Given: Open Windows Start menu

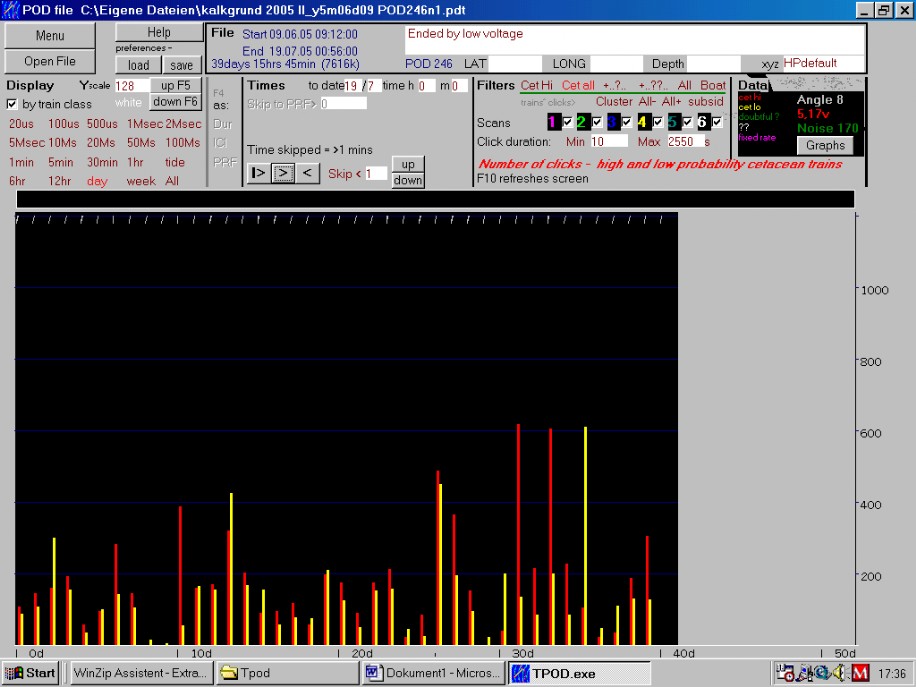Looking at the screenshot, I should (x=30, y=673).
